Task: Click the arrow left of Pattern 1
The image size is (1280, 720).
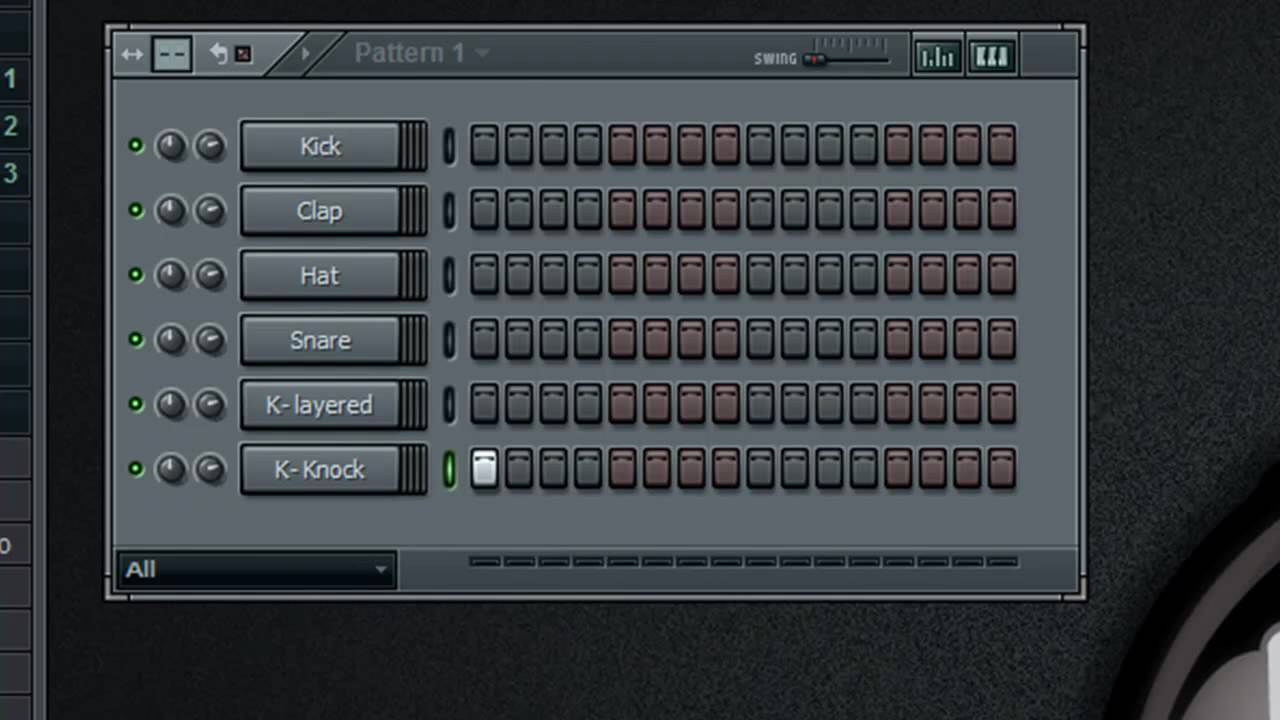Action: click(305, 53)
